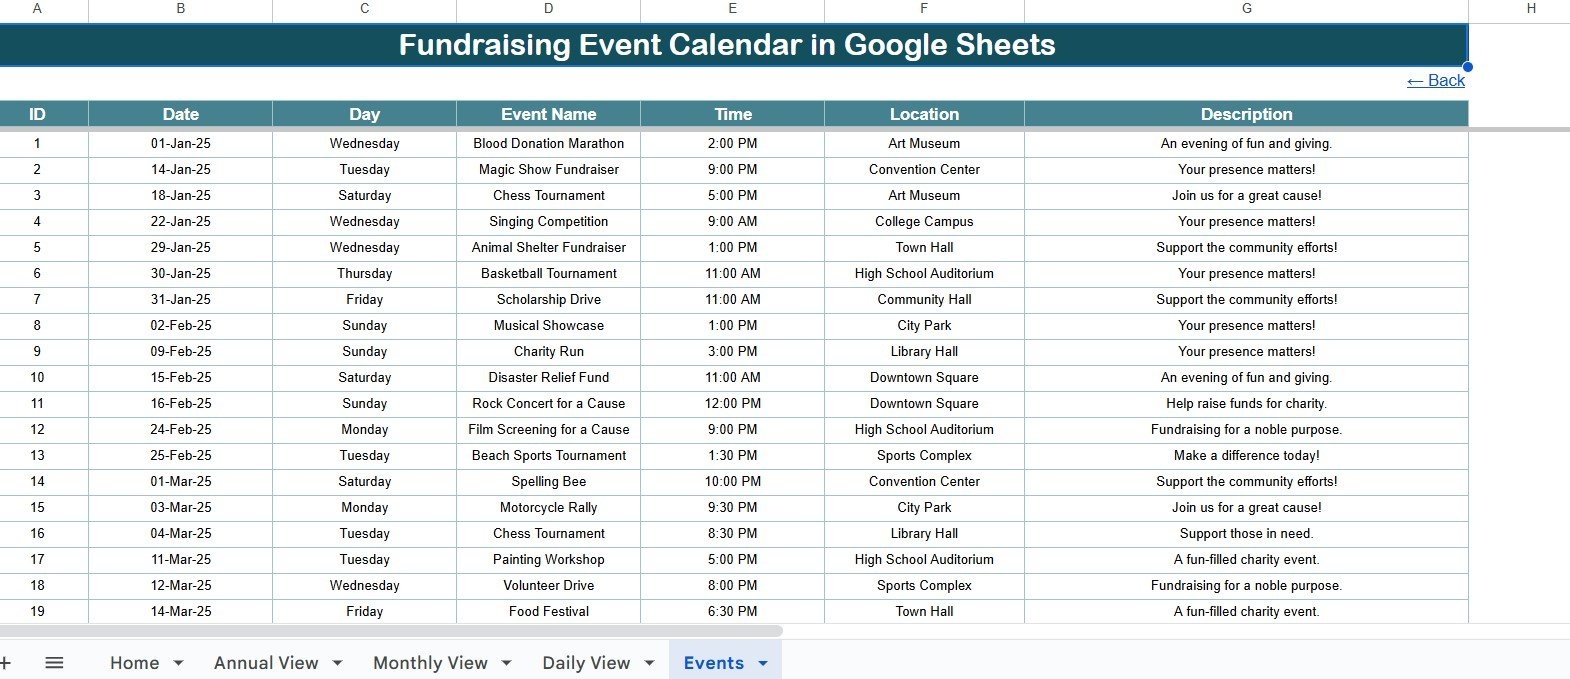This screenshot has height=679, width=1570.
Task: Select the Monthly View sheet tab
Action: pyautogui.click(x=430, y=663)
